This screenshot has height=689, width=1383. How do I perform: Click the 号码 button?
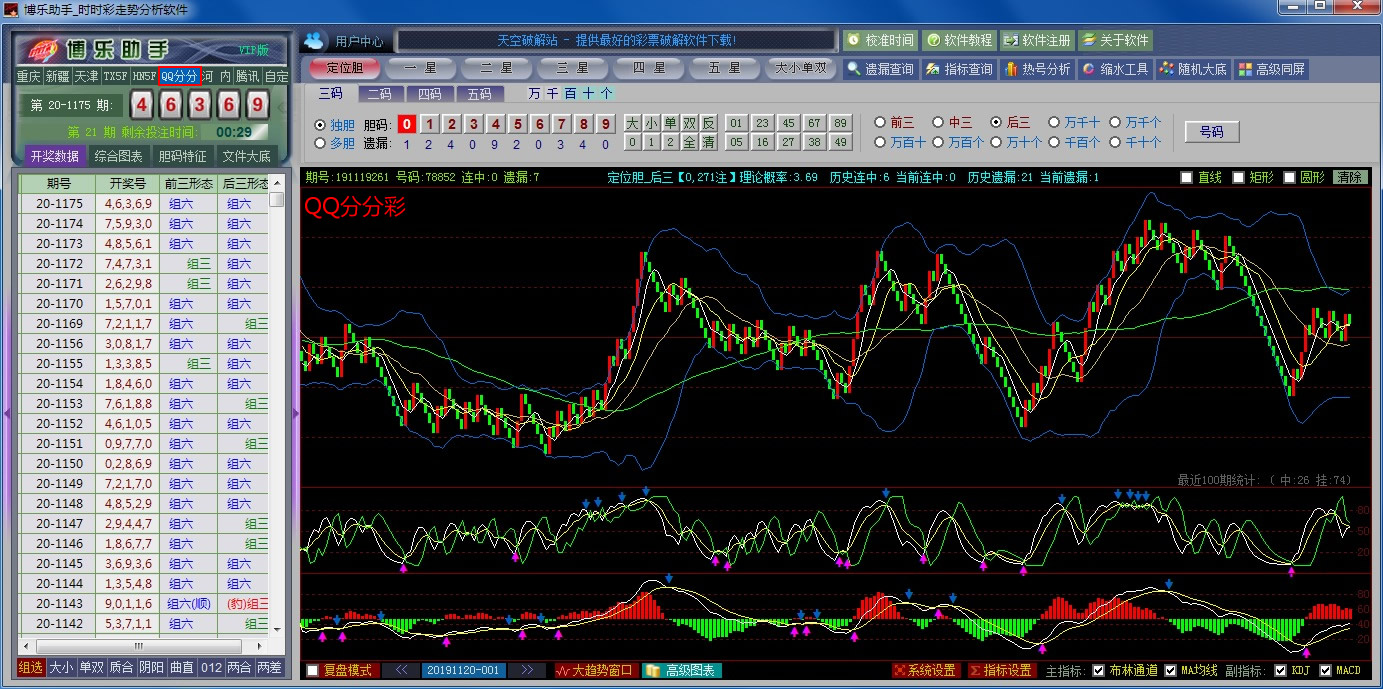pyautogui.click(x=1211, y=132)
